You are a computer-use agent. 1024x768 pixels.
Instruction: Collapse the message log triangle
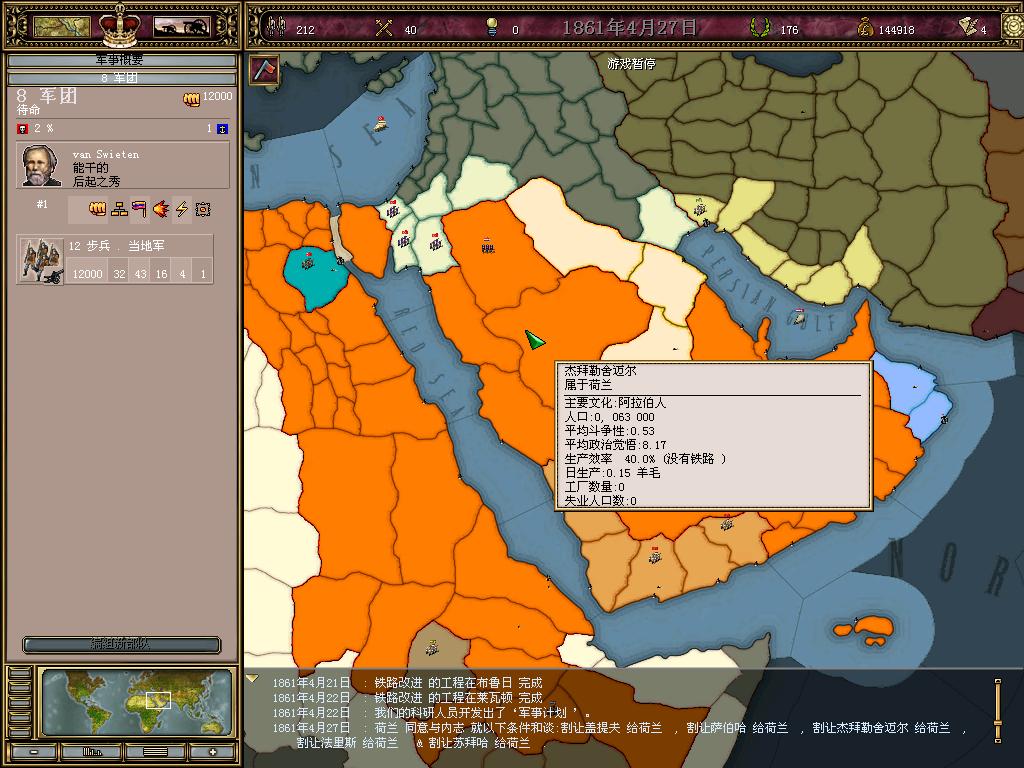pos(252,680)
